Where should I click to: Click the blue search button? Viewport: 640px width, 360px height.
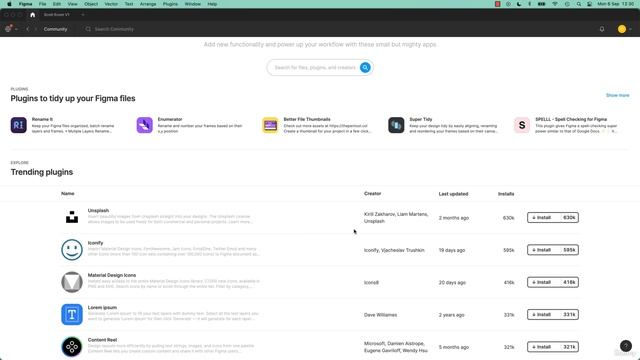click(365, 67)
